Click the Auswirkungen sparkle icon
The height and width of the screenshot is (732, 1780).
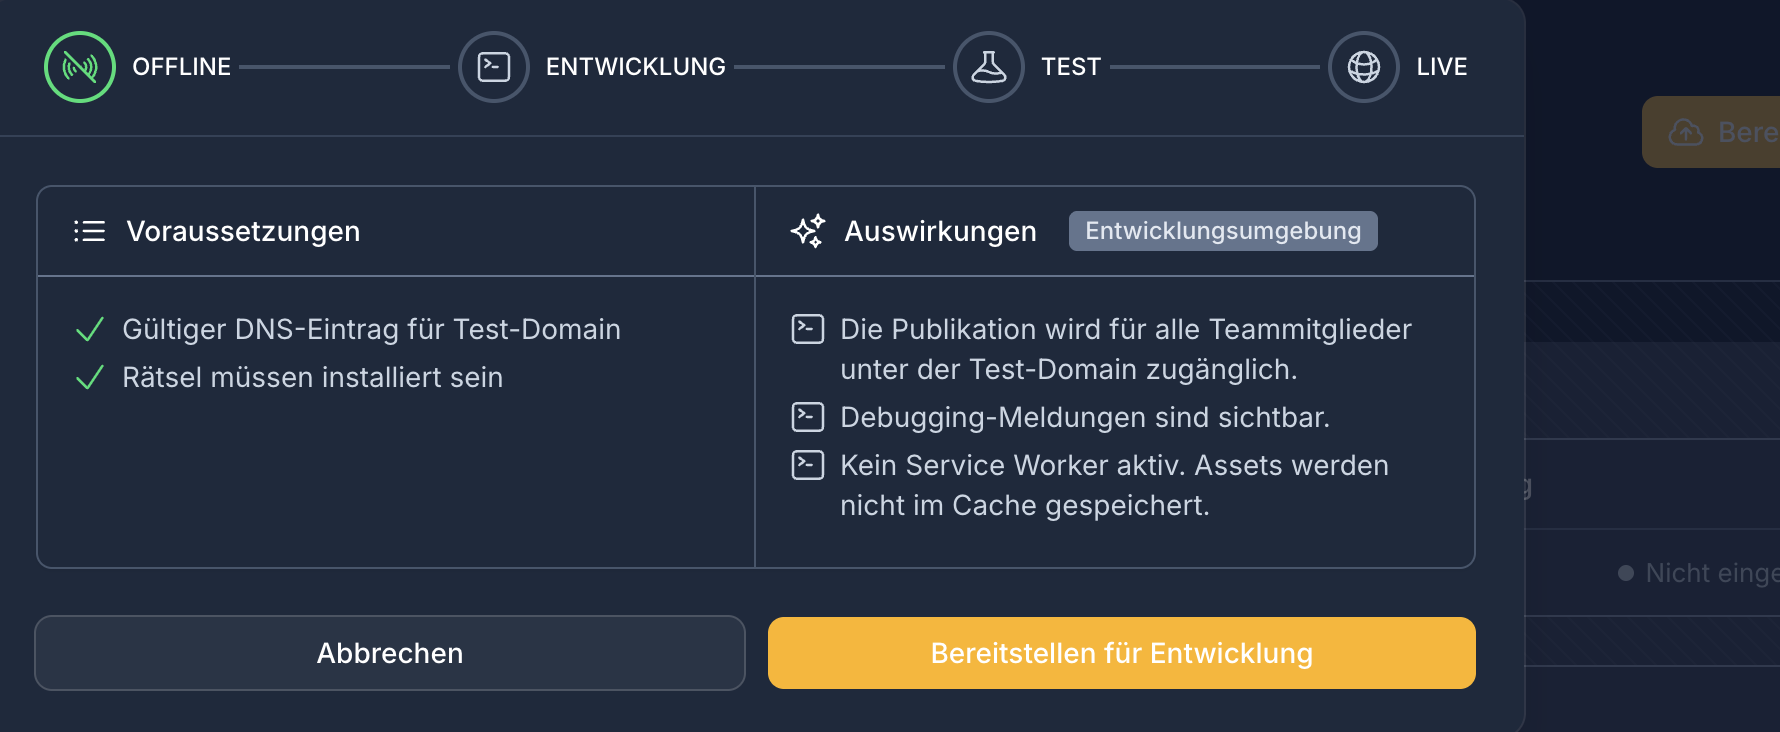tap(808, 230)
